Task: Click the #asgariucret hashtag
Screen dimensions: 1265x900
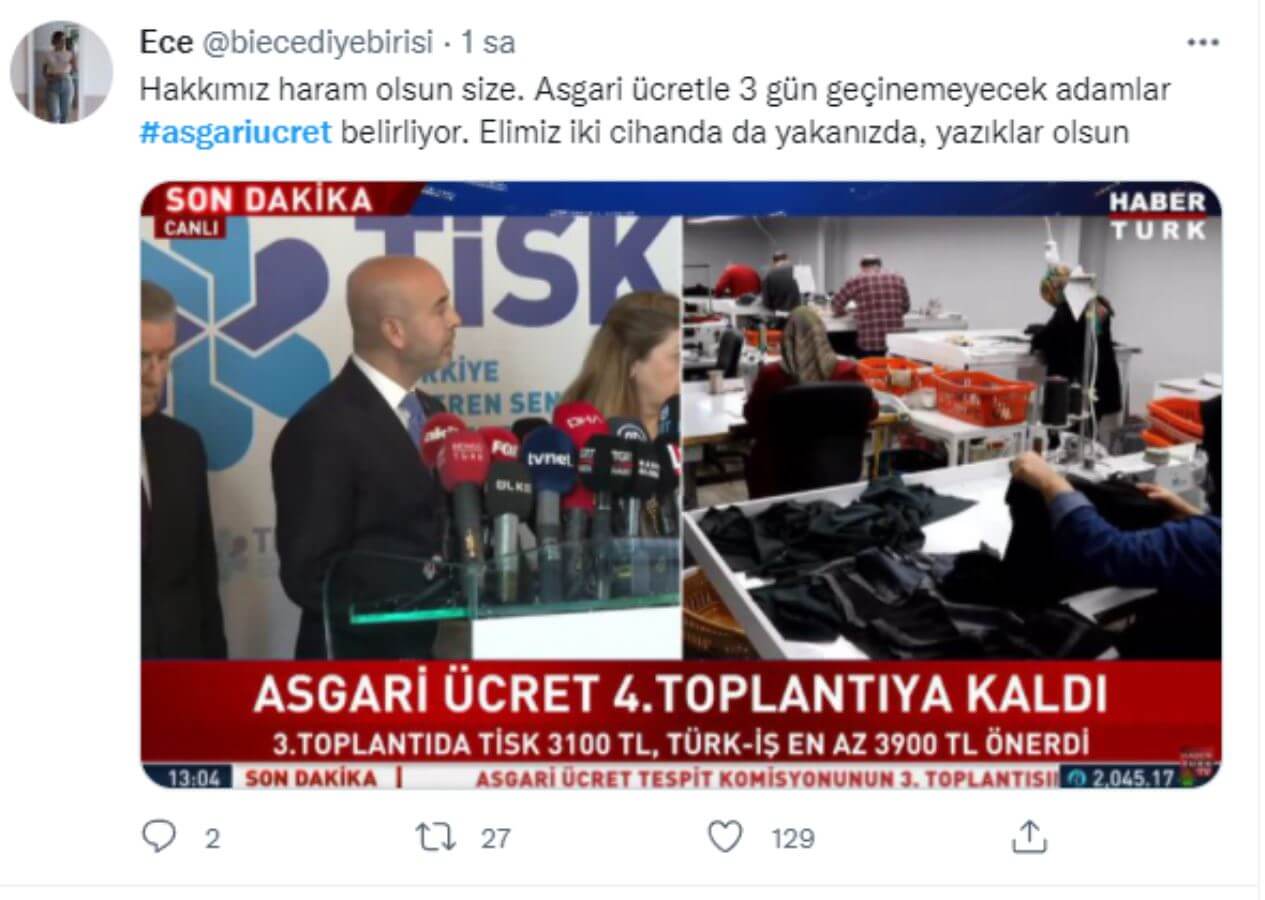Action: (x=236, y=133)
